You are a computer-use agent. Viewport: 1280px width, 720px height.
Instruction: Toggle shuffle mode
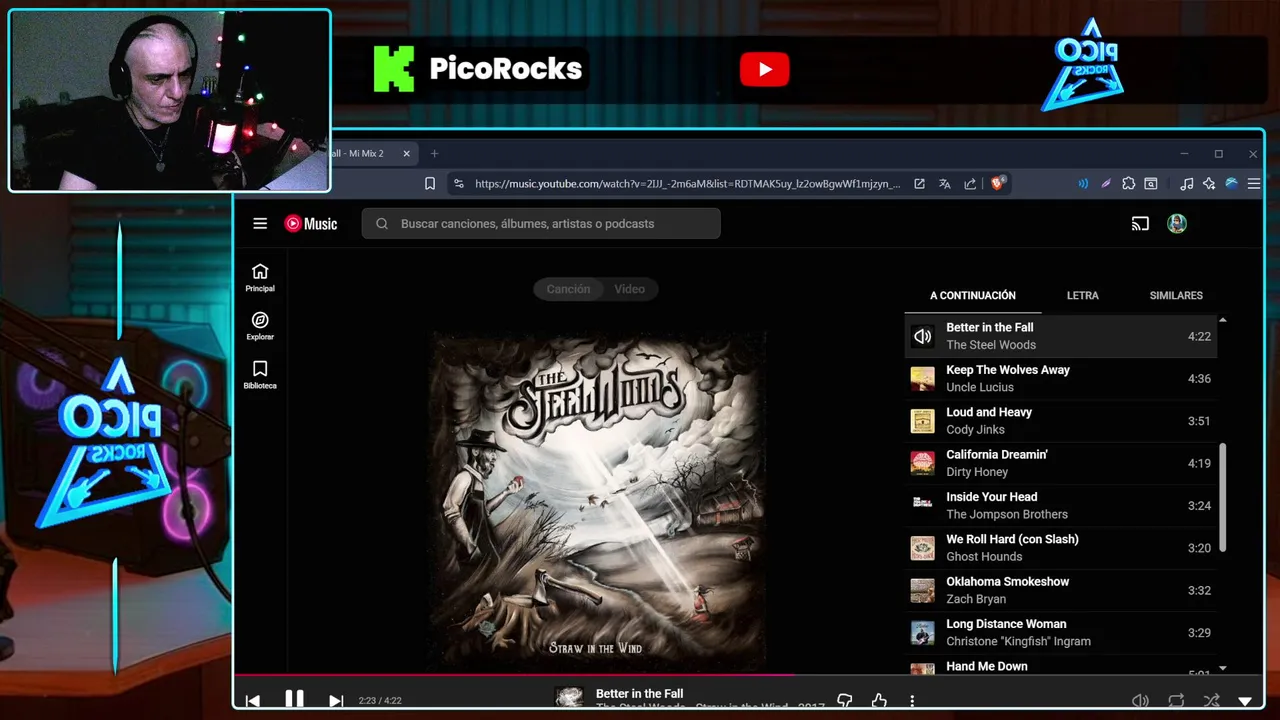(x=1211, y=701)
